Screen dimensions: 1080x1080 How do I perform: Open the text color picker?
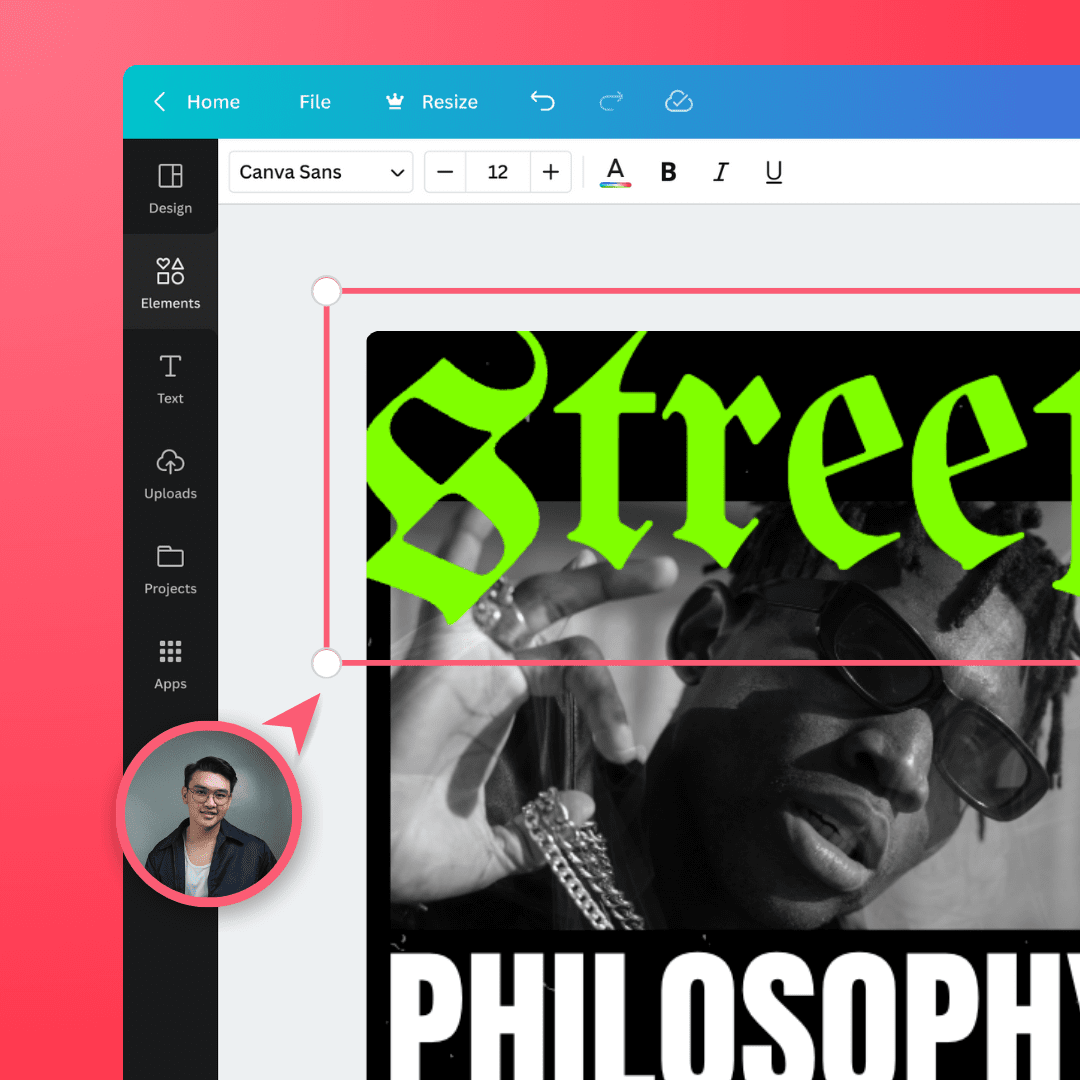coord(615,172)
